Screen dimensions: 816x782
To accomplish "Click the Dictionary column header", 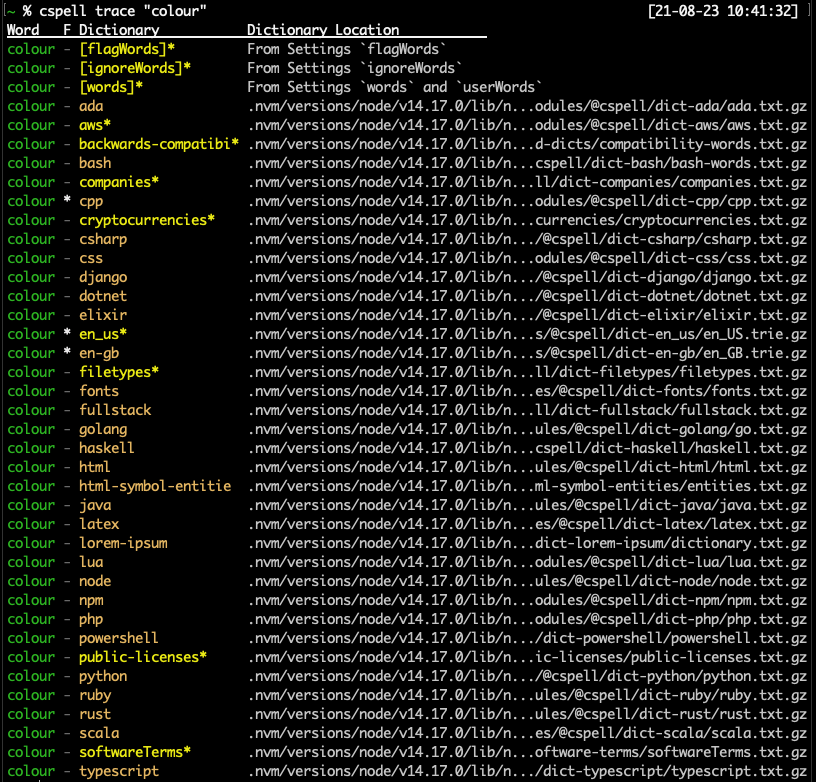I will [x=119, y=30].
